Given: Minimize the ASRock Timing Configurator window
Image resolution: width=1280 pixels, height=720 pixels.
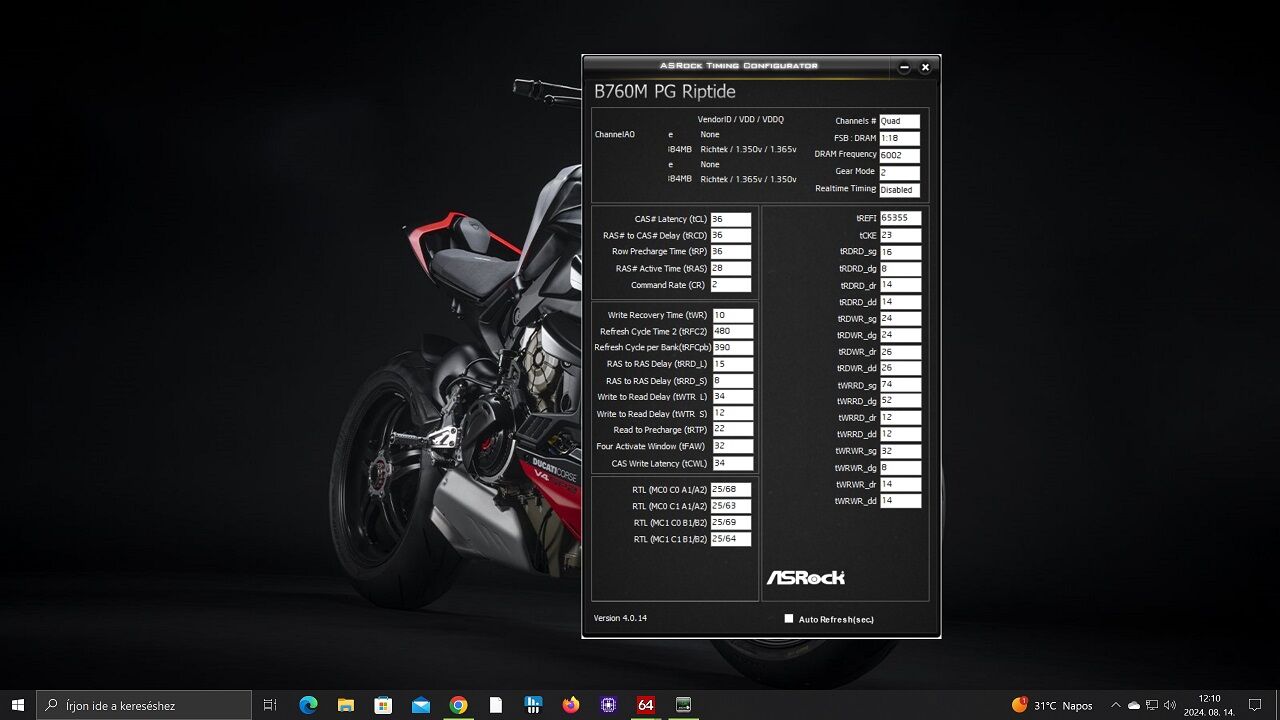Looking at the screenshot, I should [x=904, y=67].
